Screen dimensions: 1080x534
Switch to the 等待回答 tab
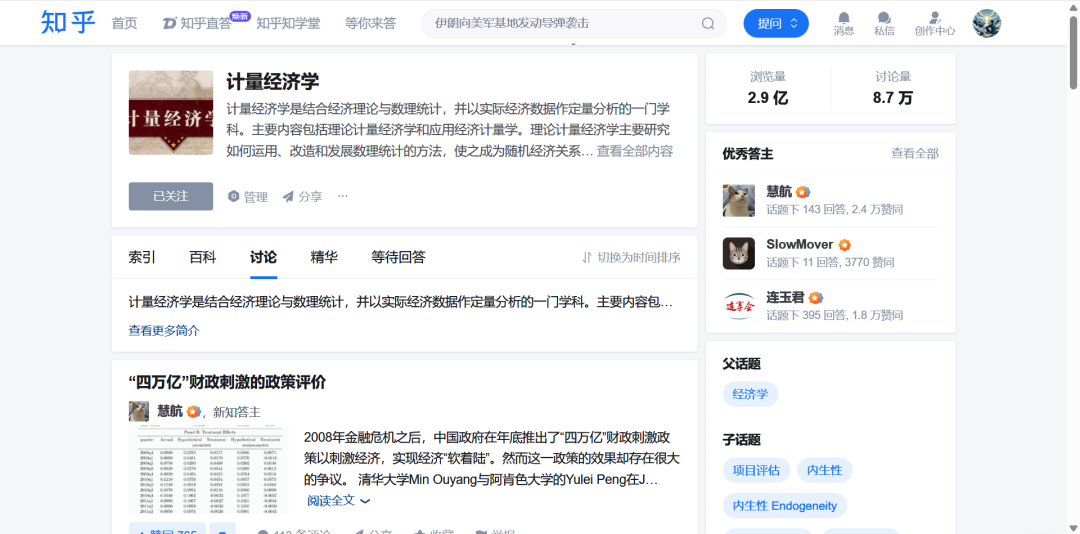pyautogui.click(x=398, y=257)
